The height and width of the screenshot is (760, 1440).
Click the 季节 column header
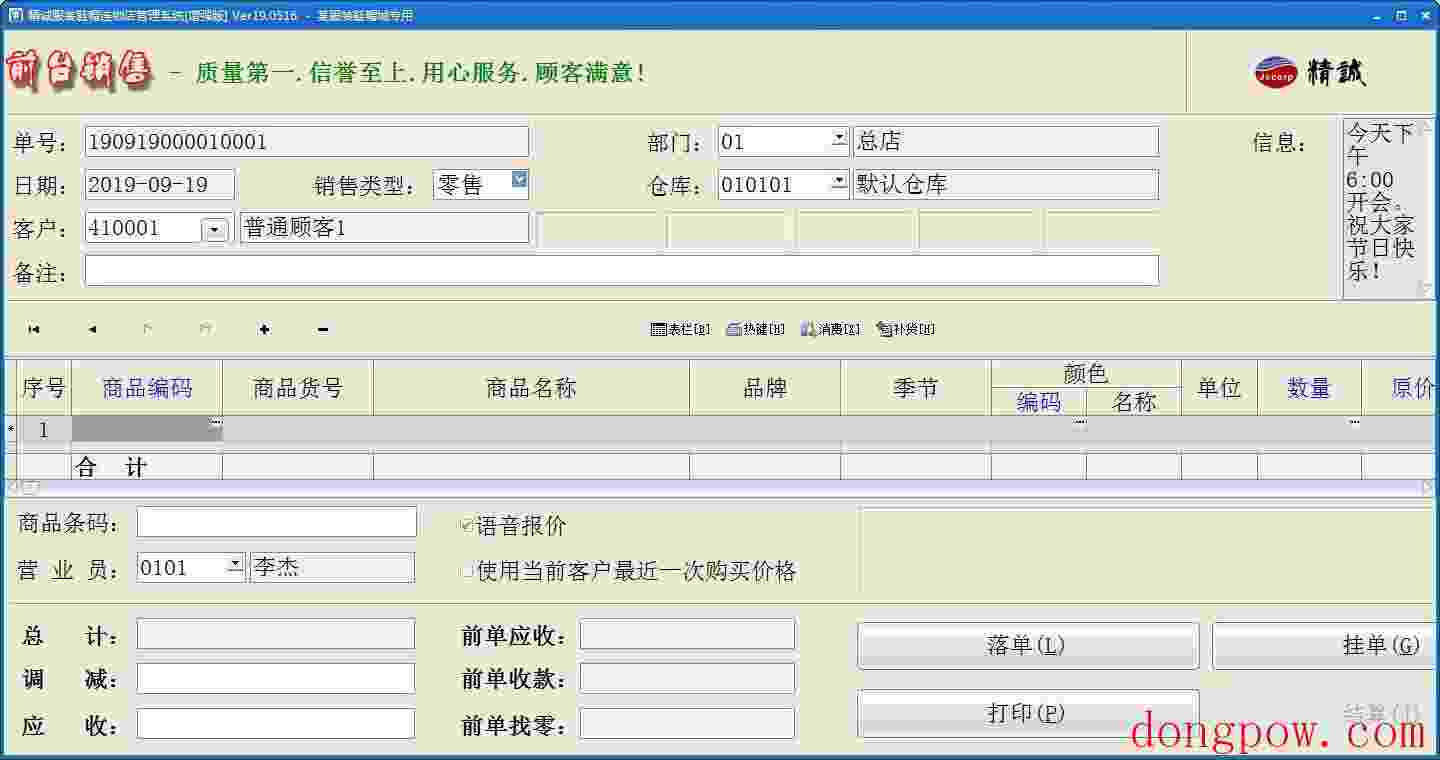tap(916, 388)
